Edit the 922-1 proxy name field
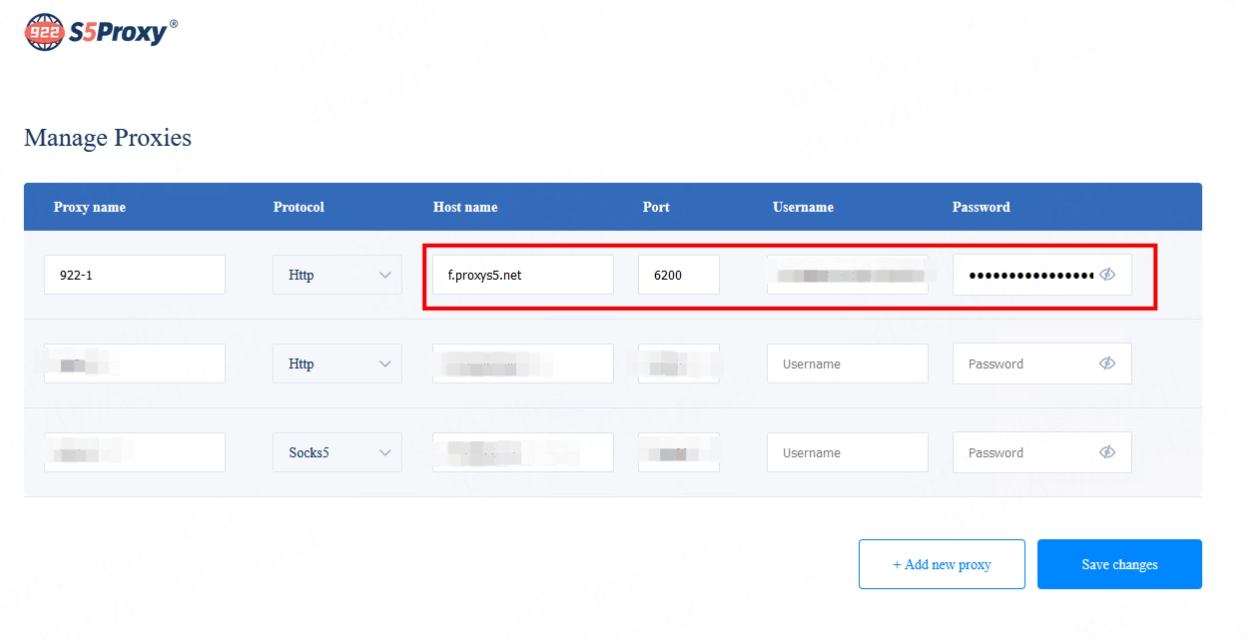The image size is (1248, 643). tap(134, 275)
